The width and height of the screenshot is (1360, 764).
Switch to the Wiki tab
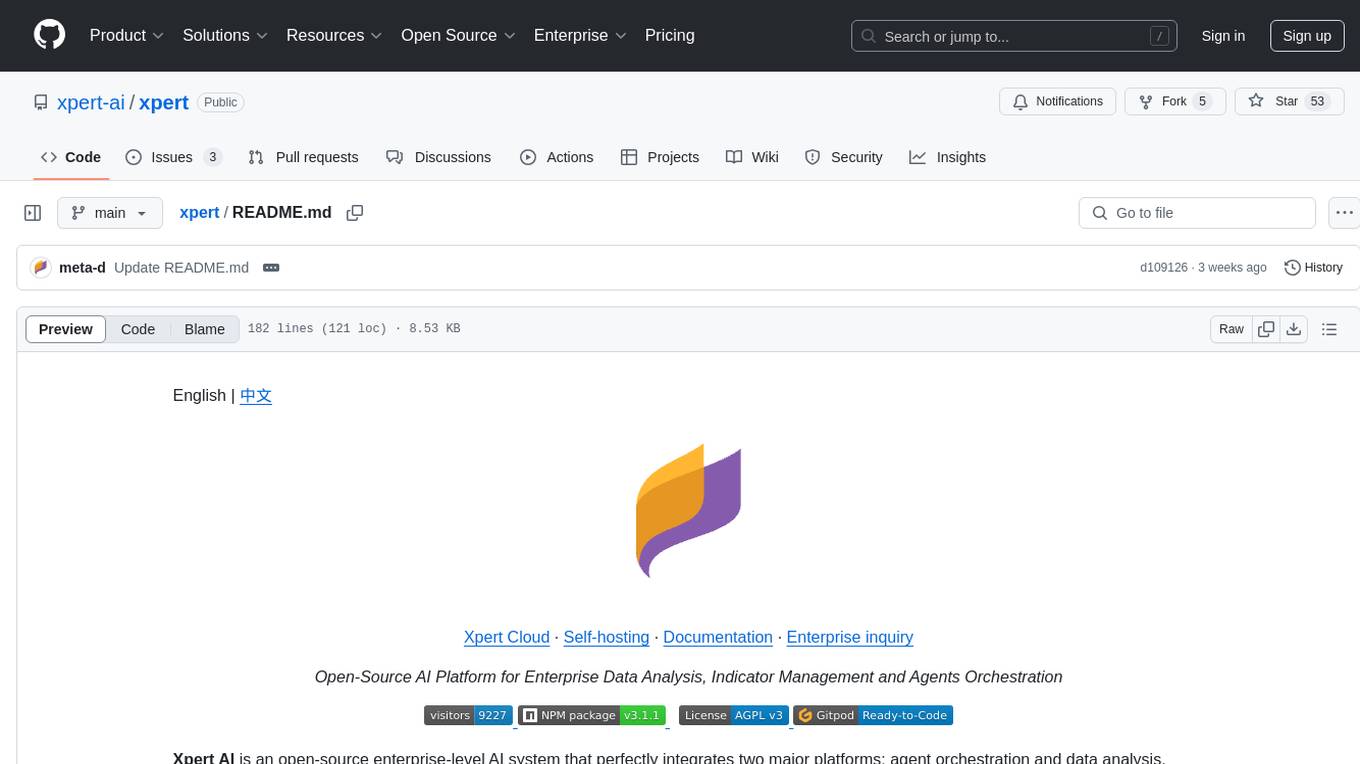tap(752, 157)
